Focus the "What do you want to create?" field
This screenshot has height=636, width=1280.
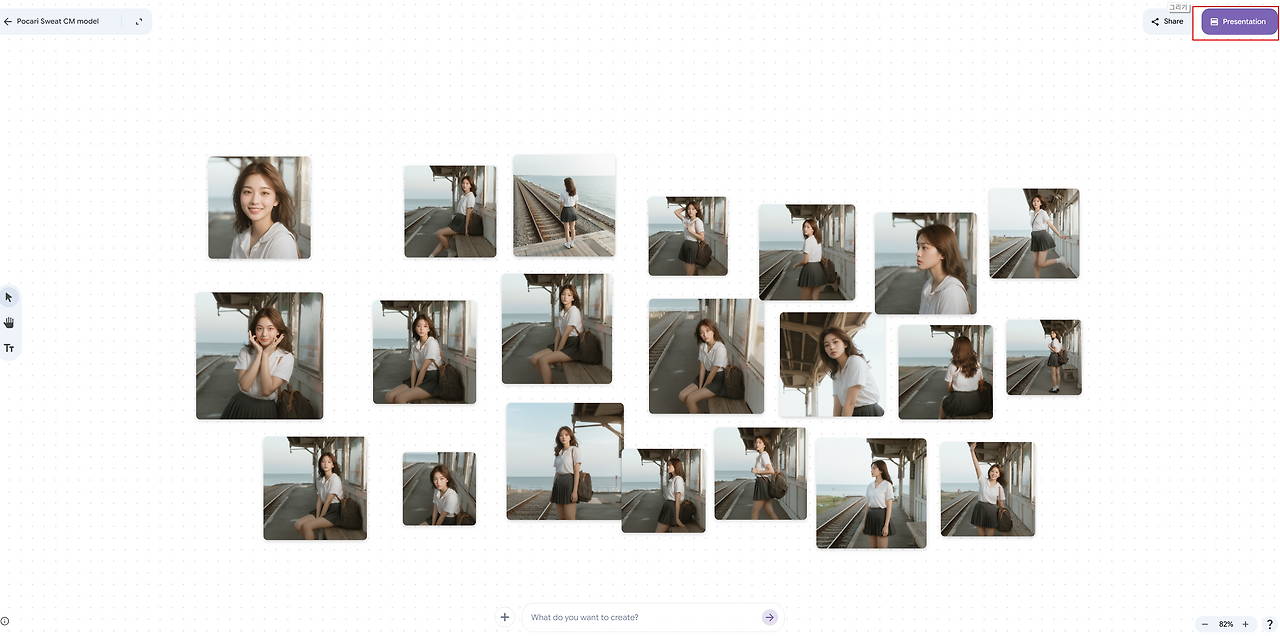(642, 617)
